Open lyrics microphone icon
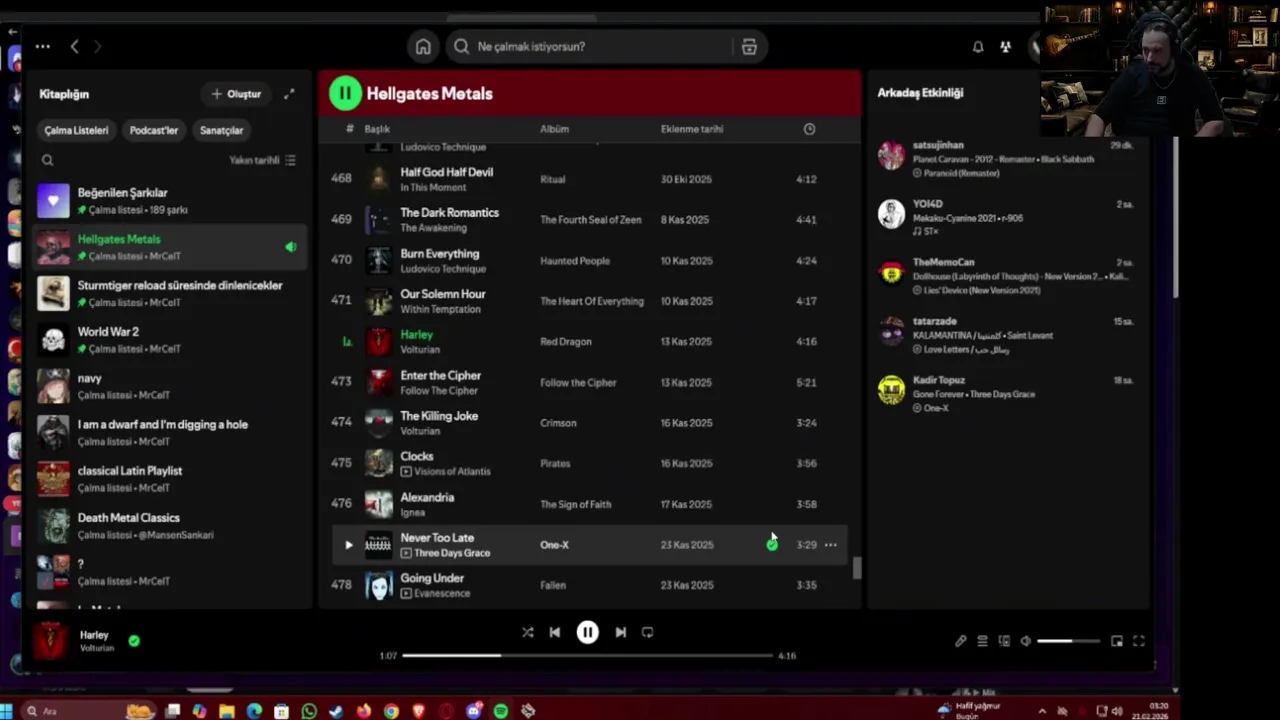1280x720 pixels. 961,641
